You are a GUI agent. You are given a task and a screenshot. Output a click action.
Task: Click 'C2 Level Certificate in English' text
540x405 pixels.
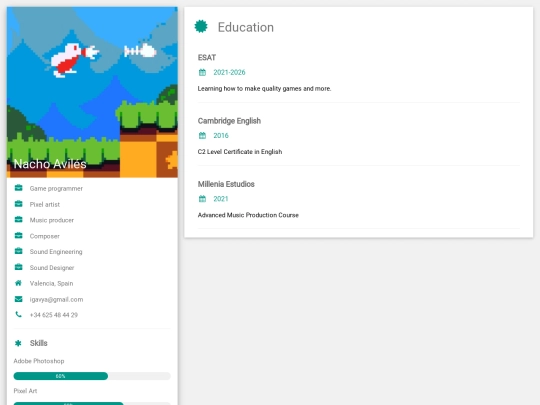point(240,152)
